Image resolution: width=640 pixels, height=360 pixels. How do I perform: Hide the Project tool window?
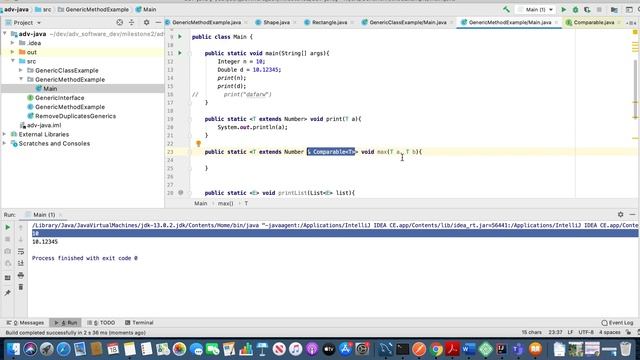click(158, 22)
